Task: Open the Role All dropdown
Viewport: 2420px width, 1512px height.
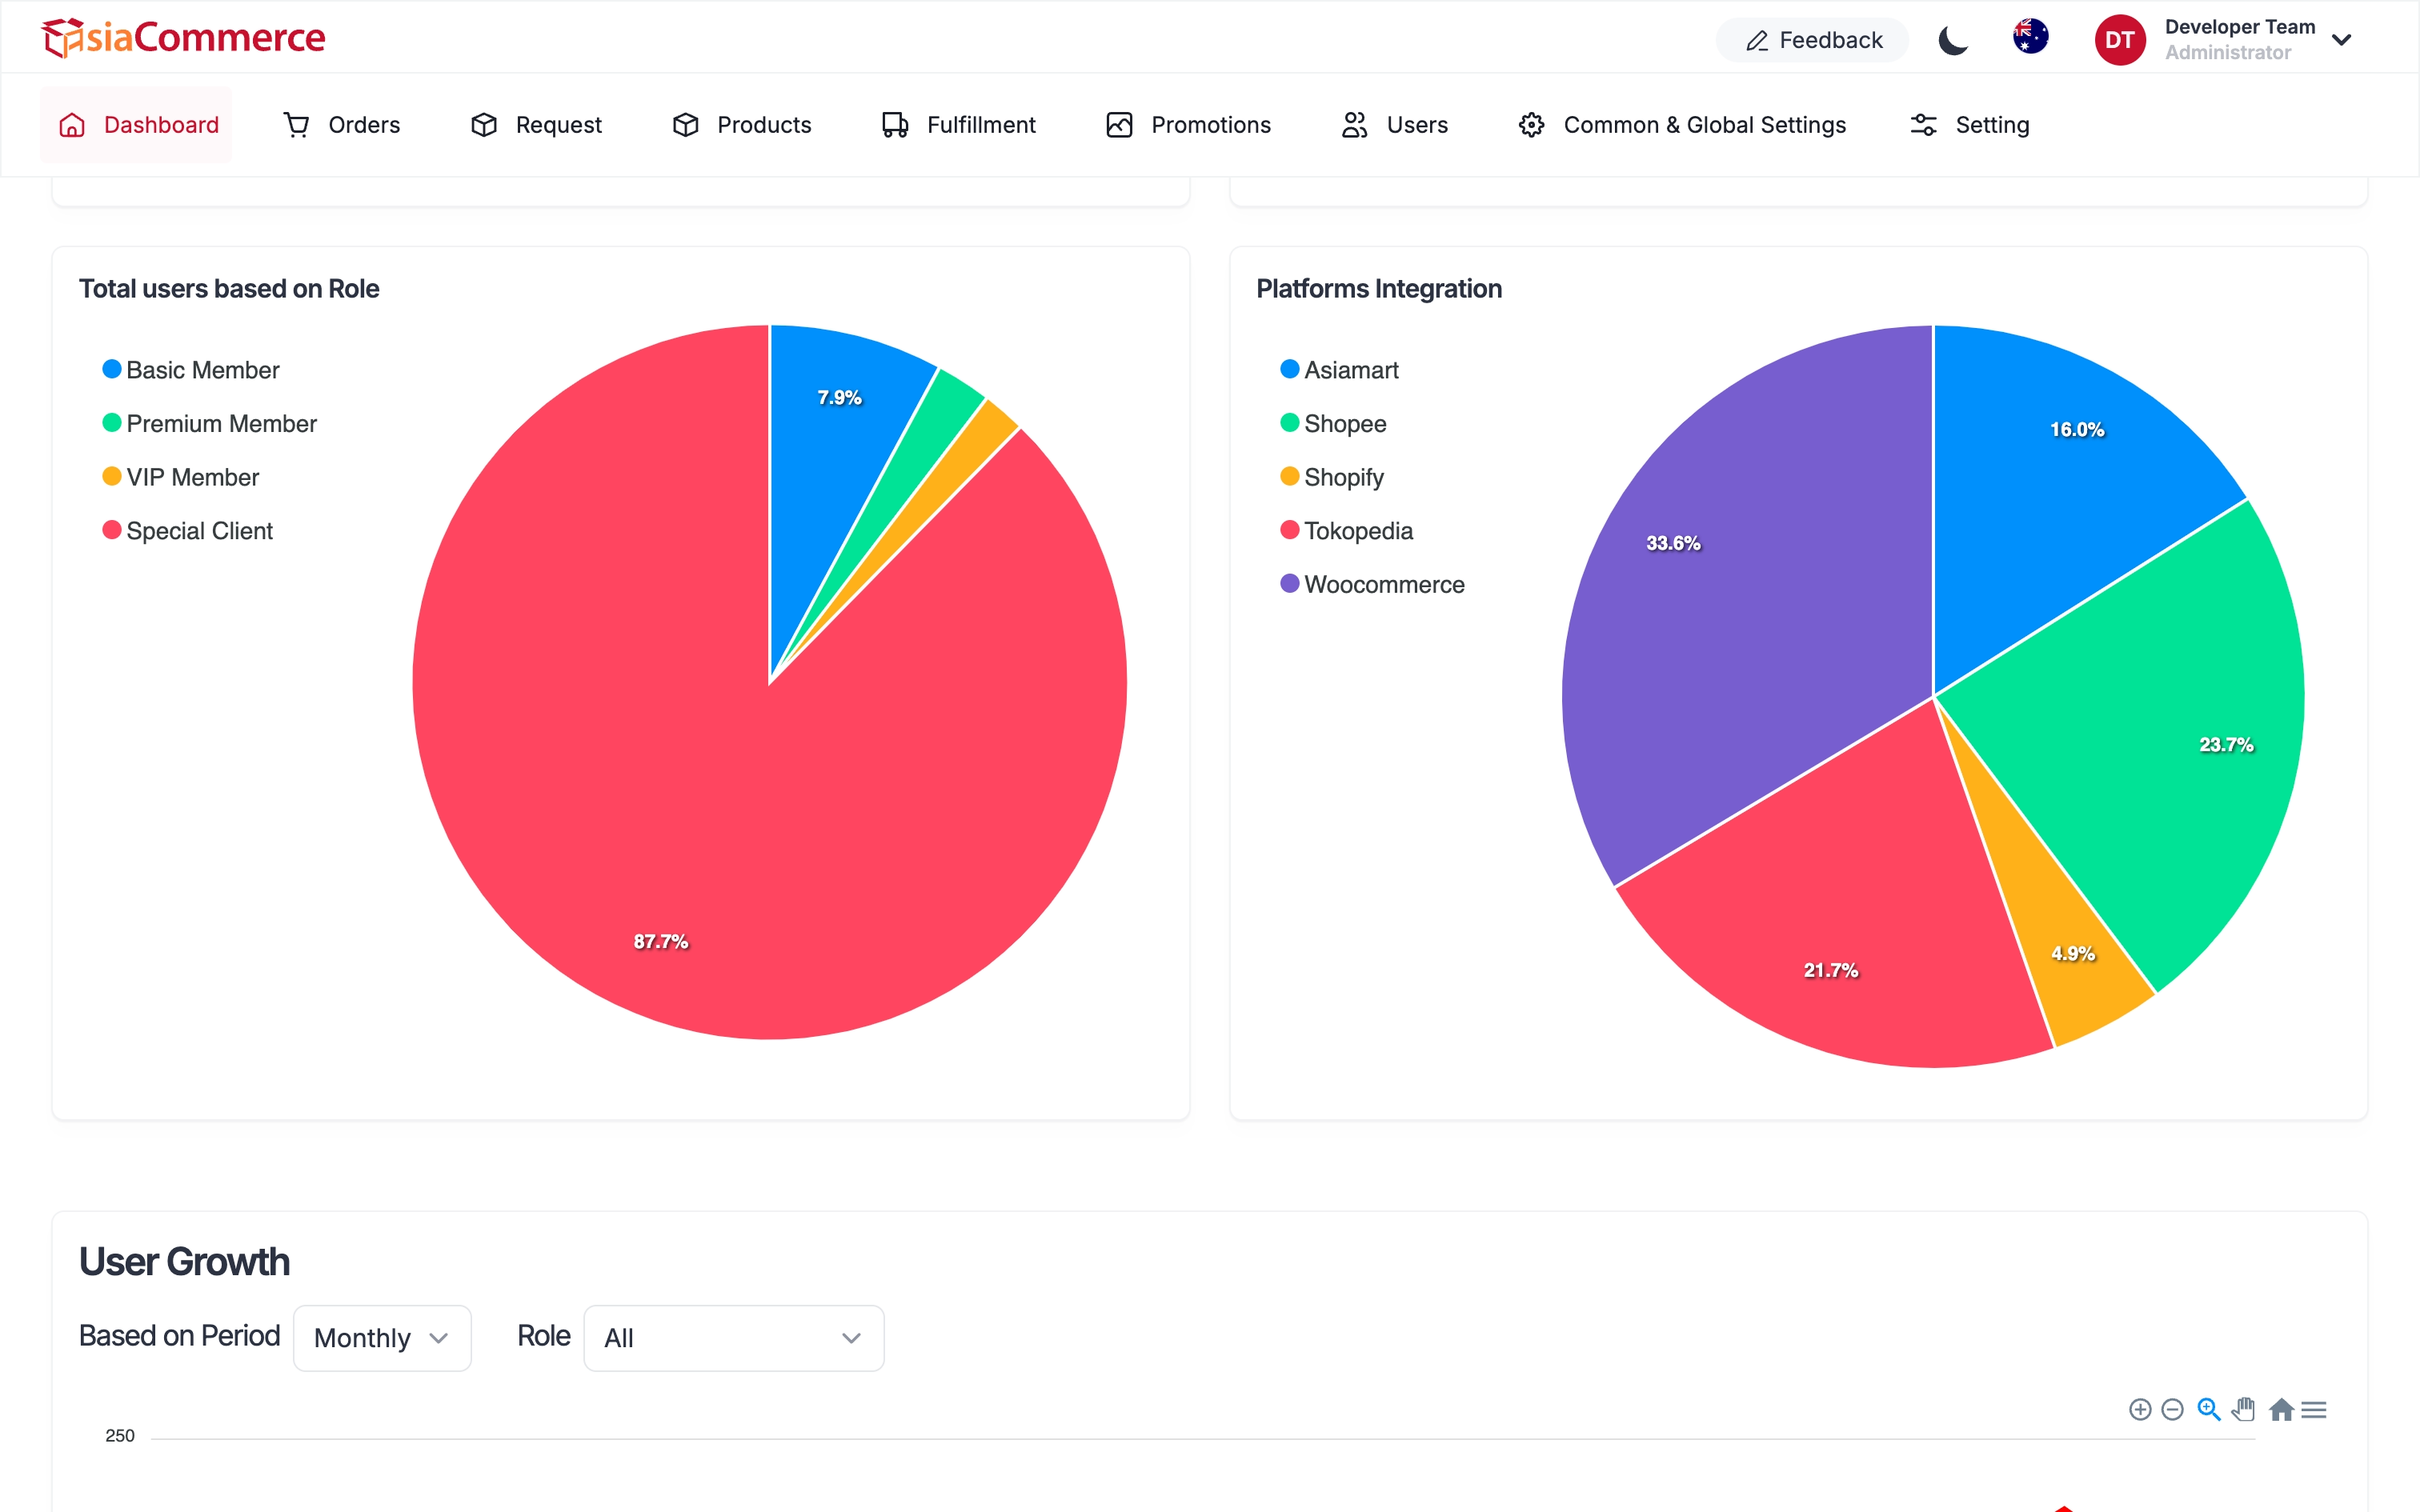Action: (x=733, y=1338)
